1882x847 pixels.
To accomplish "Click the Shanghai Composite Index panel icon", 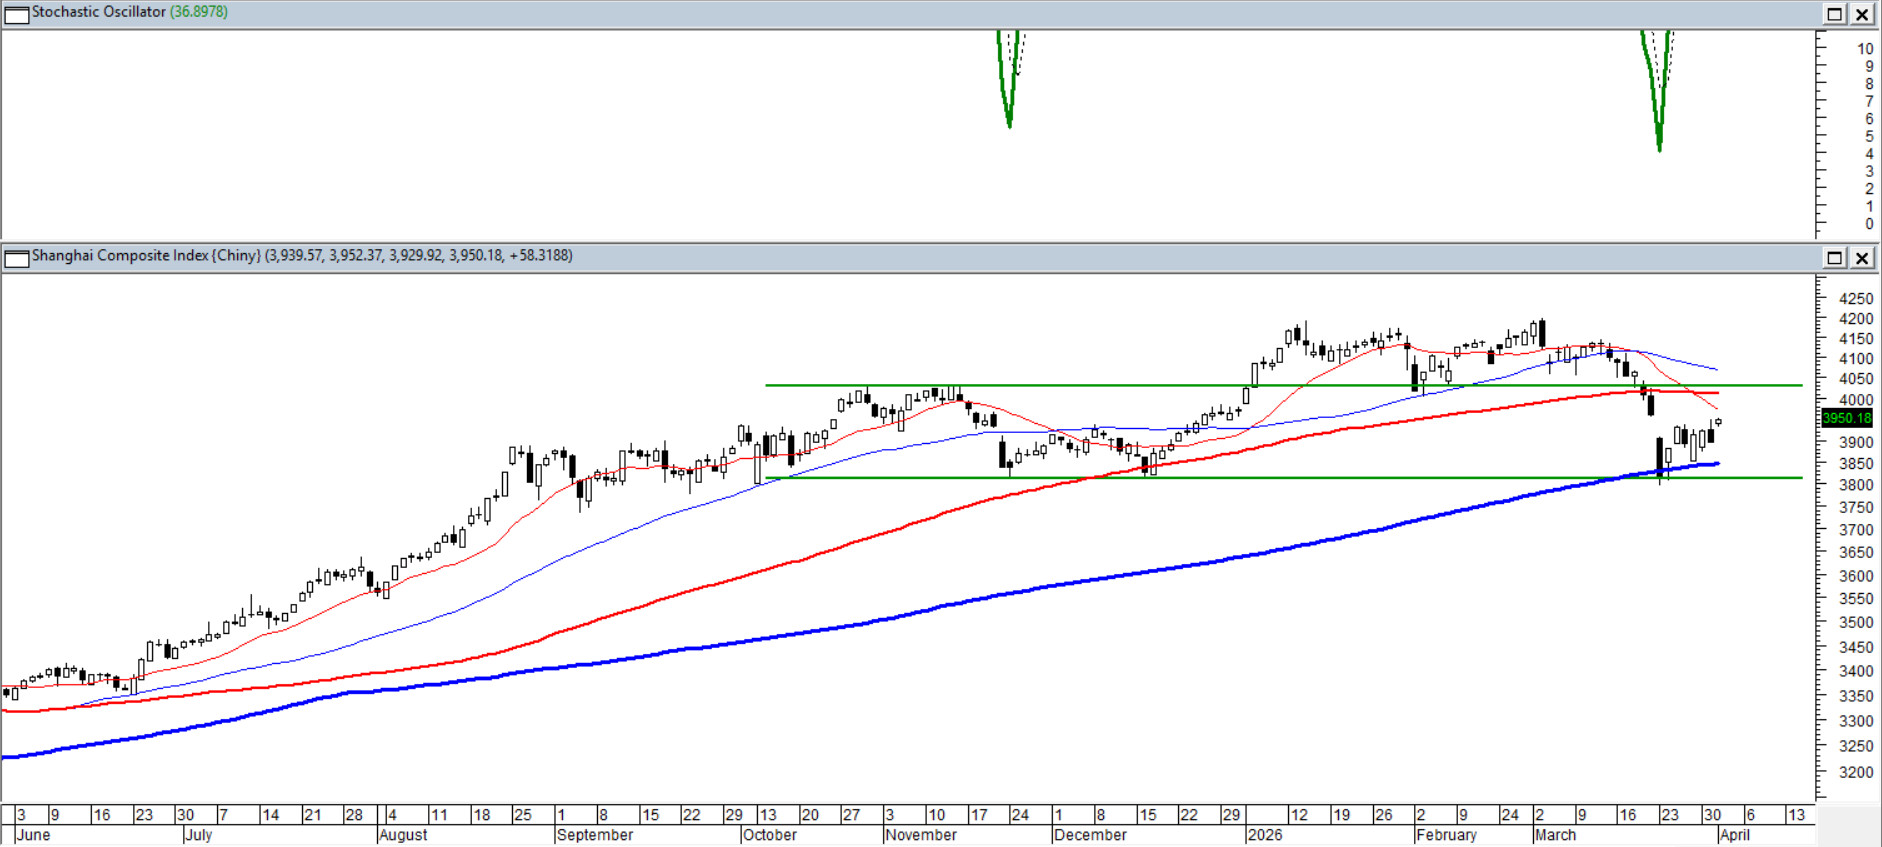I will click(17, 258).
